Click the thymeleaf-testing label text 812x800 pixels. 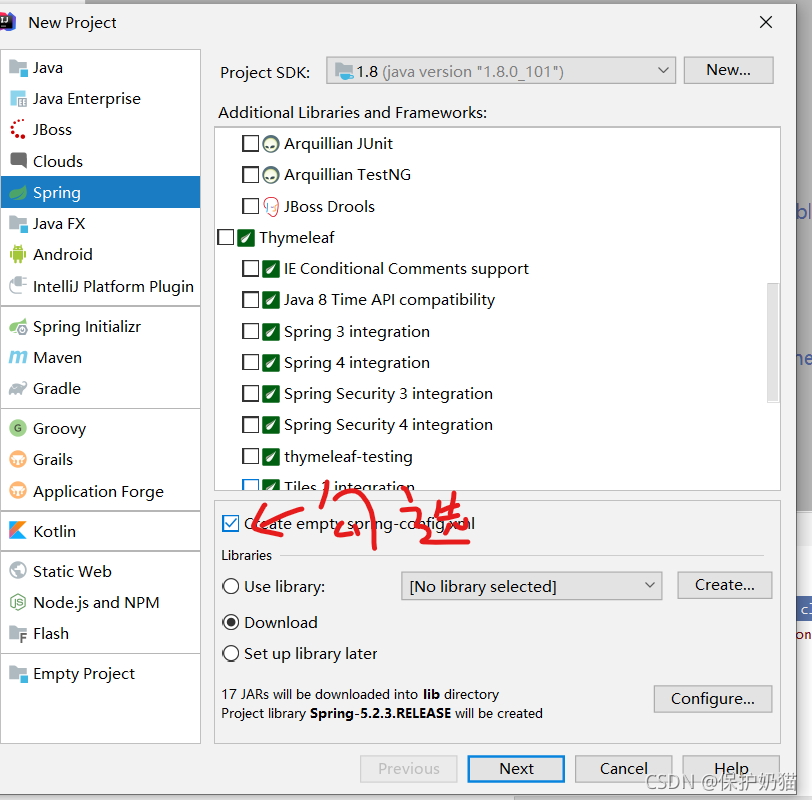point(348,457)
